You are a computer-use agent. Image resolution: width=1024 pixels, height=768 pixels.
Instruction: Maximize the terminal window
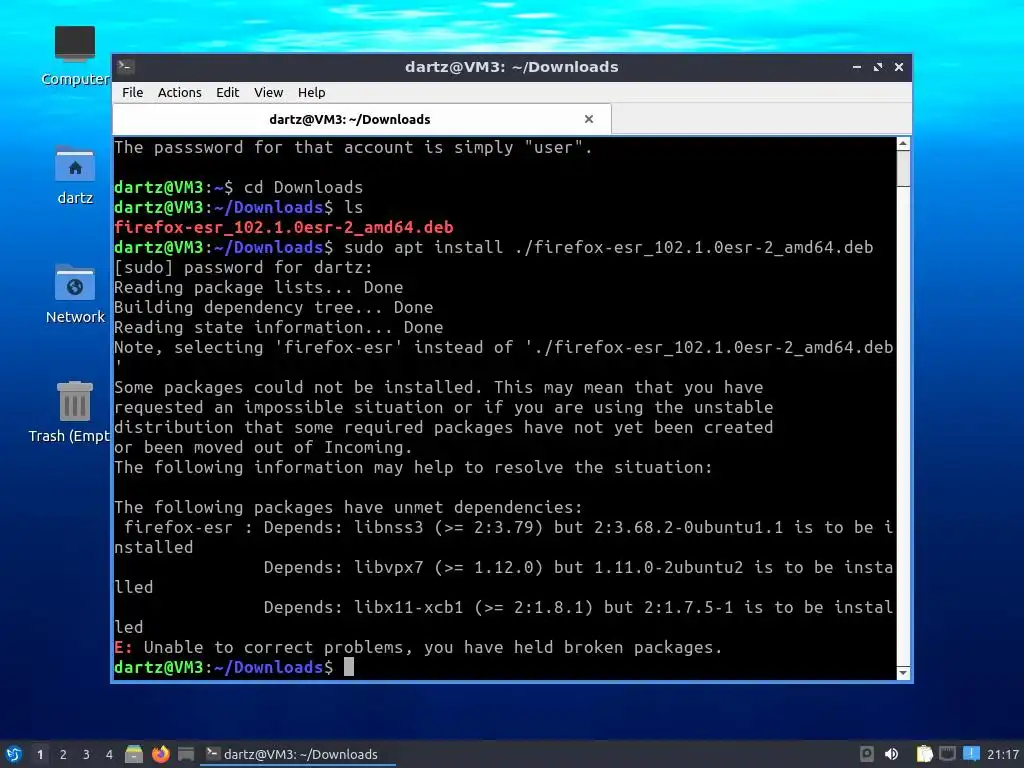(x=878, y=67)
